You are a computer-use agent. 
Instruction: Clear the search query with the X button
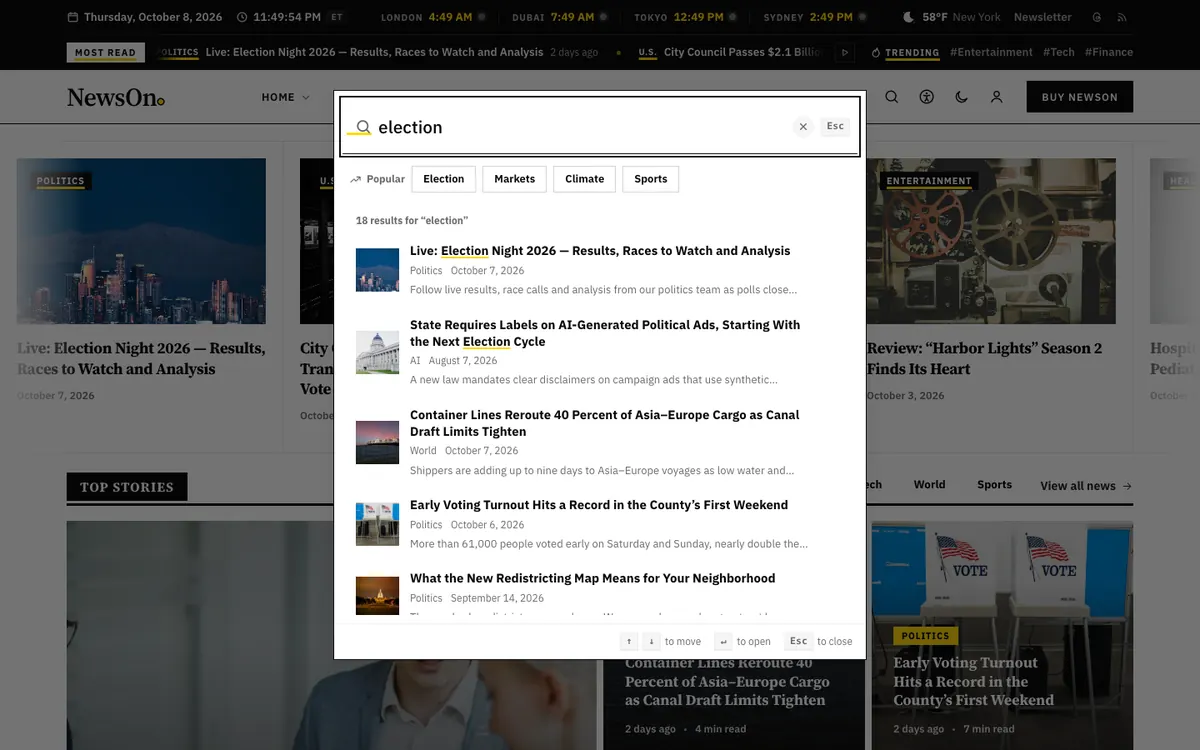tap(803, 127)
